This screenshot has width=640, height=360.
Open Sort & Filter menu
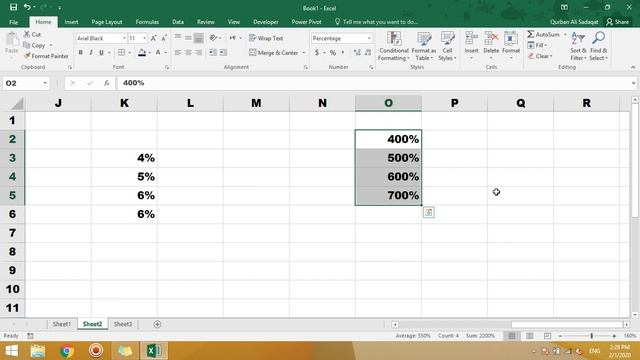click(578, 46)
